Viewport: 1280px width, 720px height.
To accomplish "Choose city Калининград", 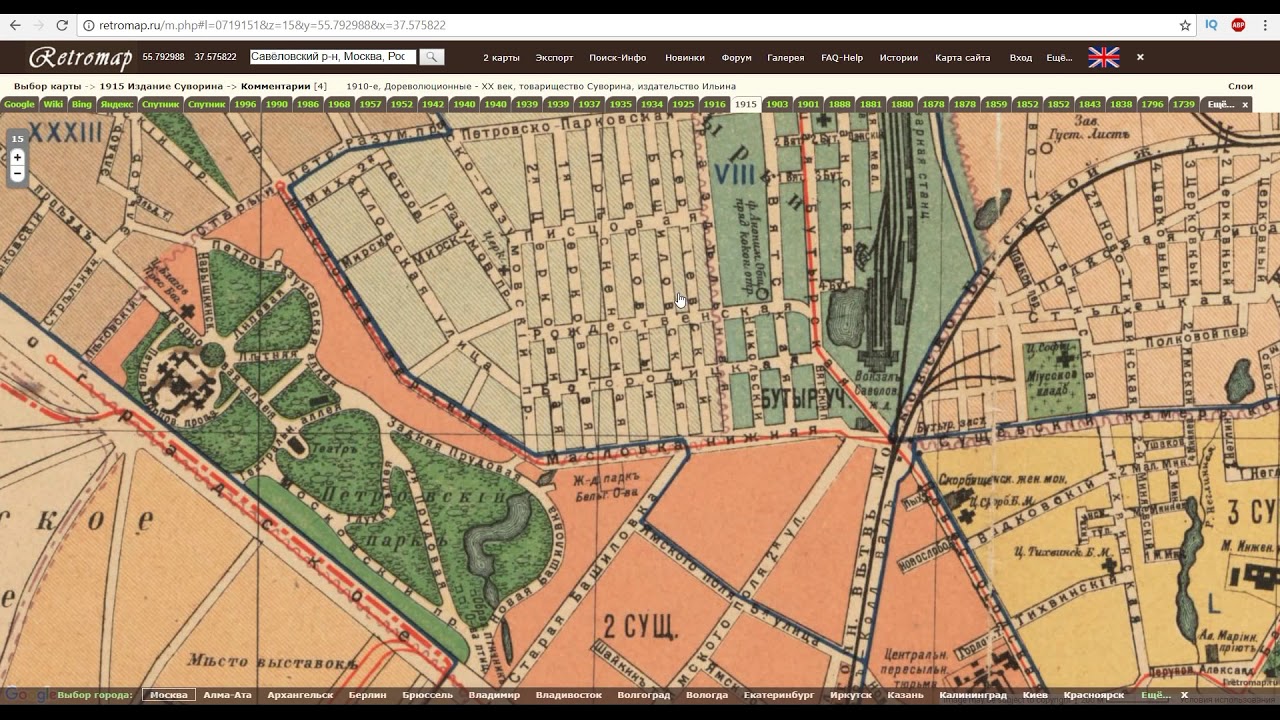I will click(x=973, y=695).
